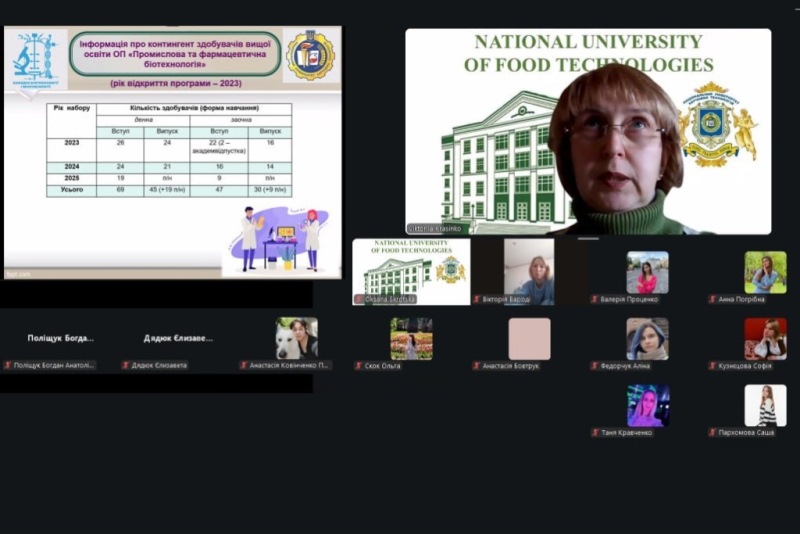Click the '(рік відкриття програми – 2023)' subtitle

[176, 83]
